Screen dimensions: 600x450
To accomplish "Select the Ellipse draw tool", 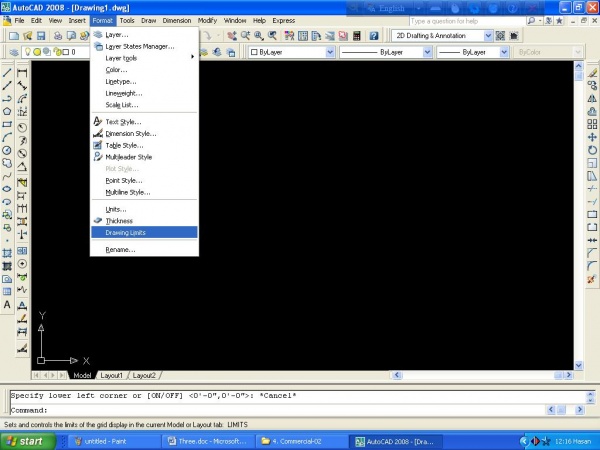I will pos(7,189).
